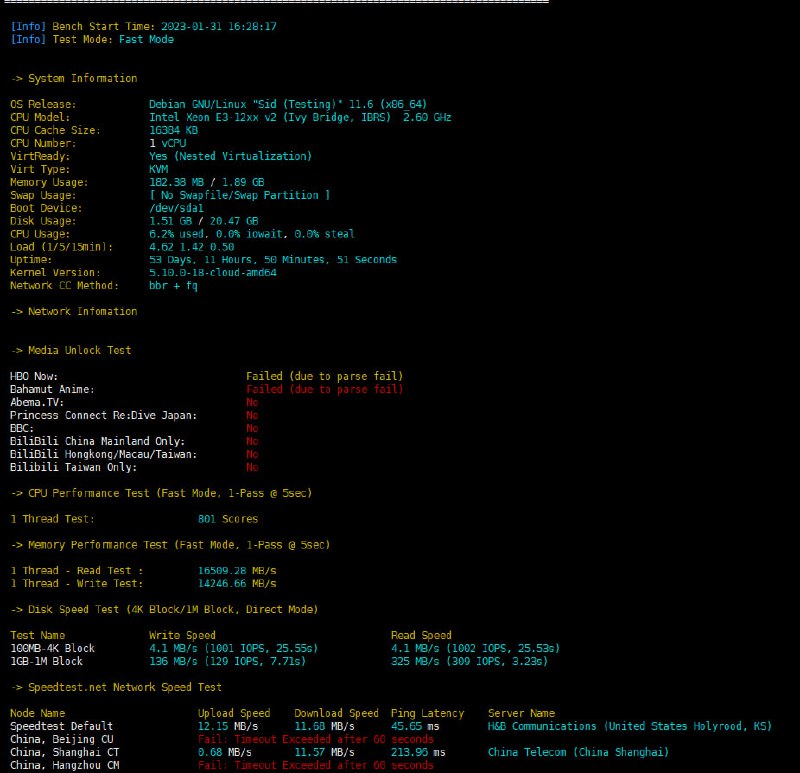Click the memory read test speed value
Image resolution: width=800 pixels, height=773 pixels.
[x=236, y=571]
